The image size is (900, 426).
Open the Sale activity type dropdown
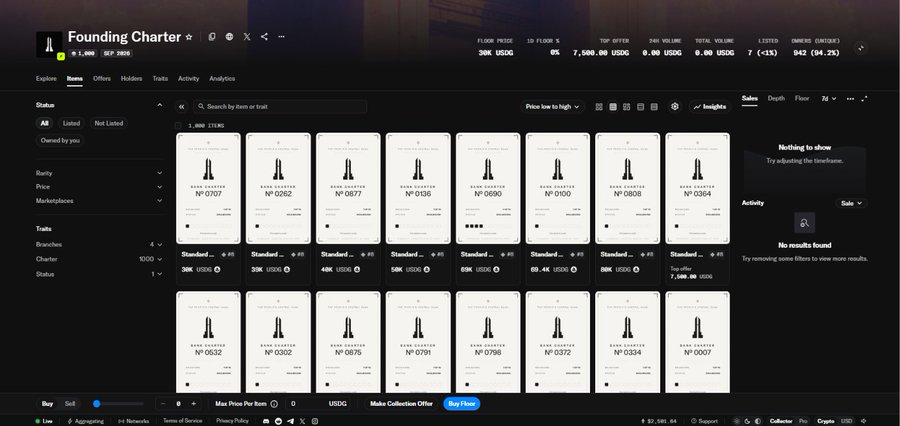coord(852,203)
